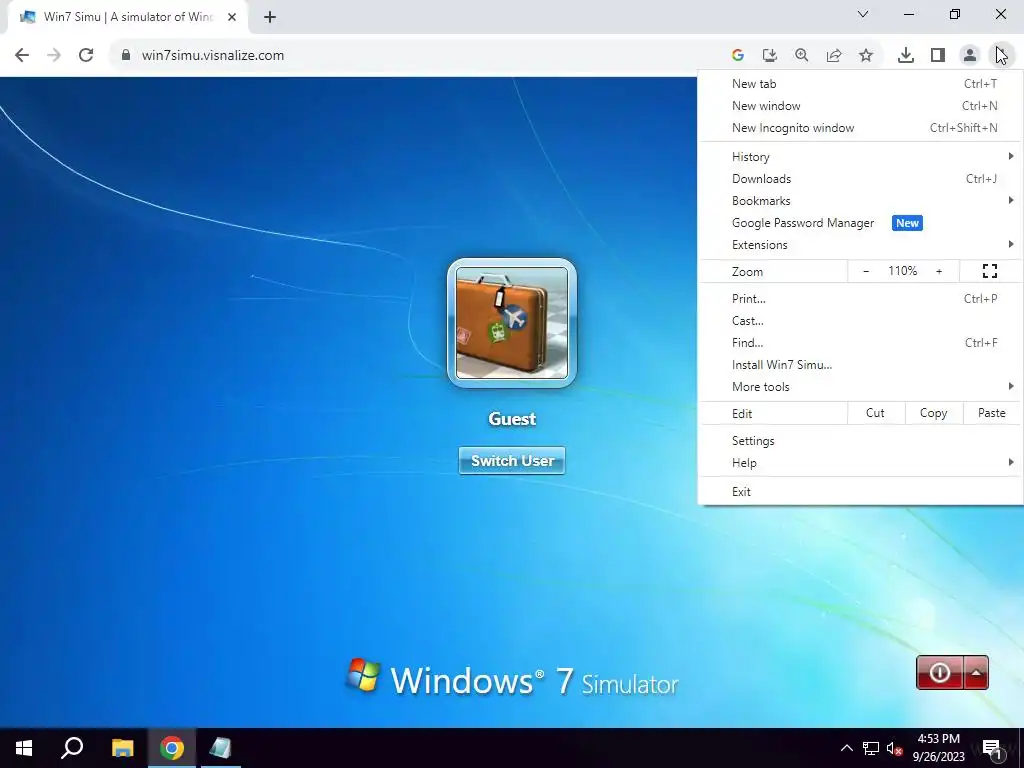Open File Explorer from taskbar
1024x768 pixels.
coord(122,748)
